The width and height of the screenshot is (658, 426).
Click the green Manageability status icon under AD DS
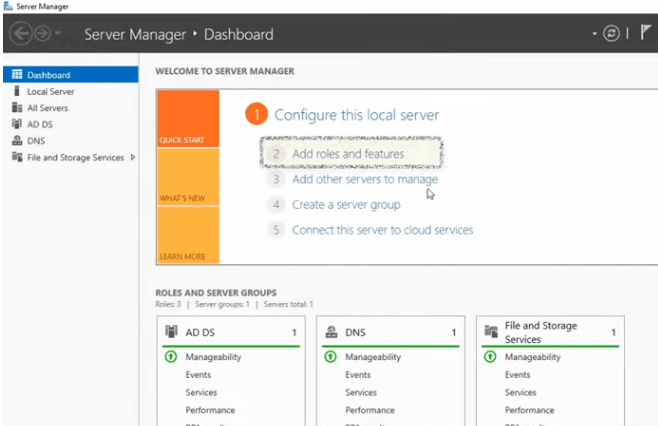coord(169,357)
